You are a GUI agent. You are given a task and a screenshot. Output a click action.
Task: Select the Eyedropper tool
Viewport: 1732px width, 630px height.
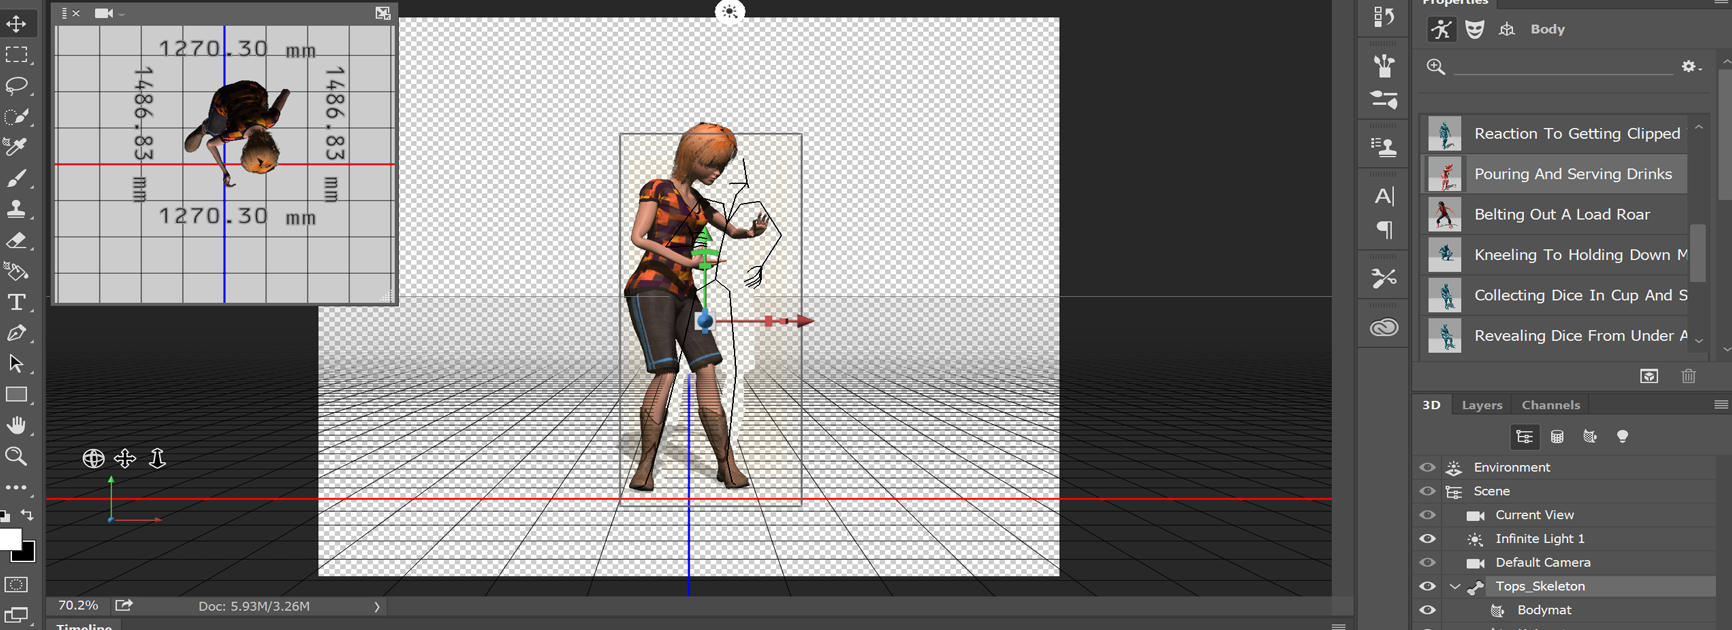coord(17,147)
